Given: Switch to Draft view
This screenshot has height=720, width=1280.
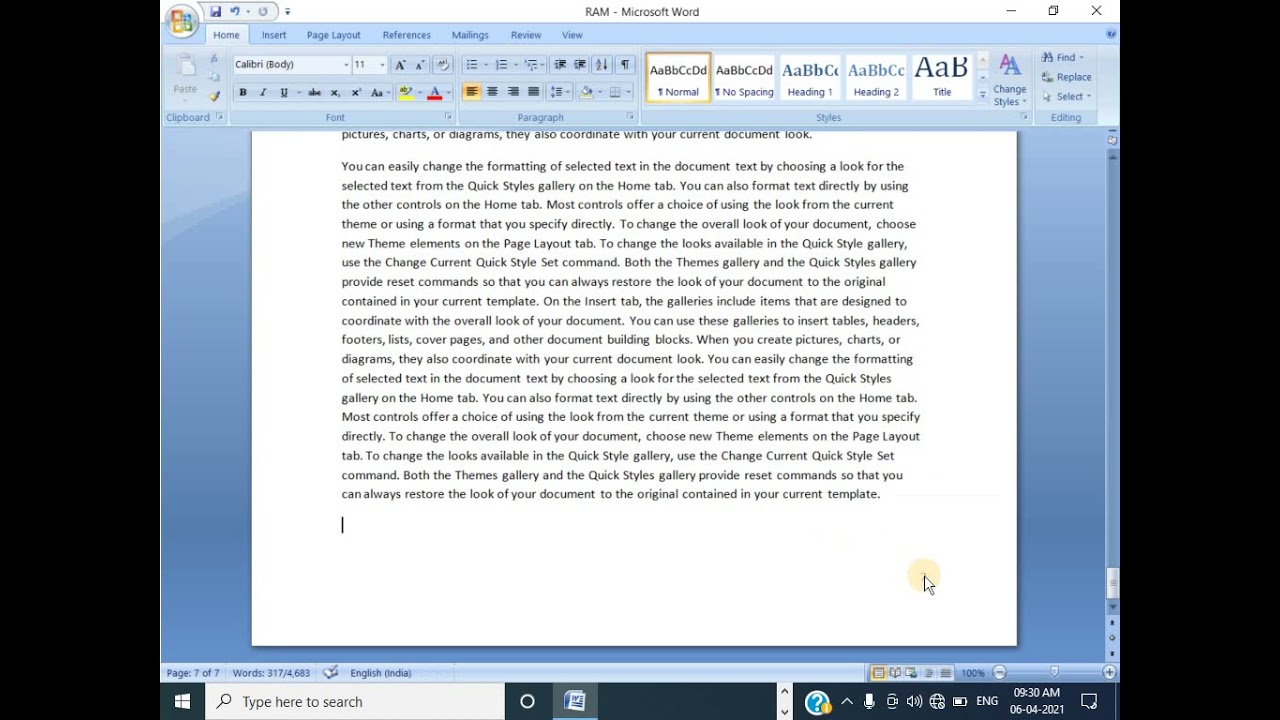Looking at the screenshot, I should (945, 673).
